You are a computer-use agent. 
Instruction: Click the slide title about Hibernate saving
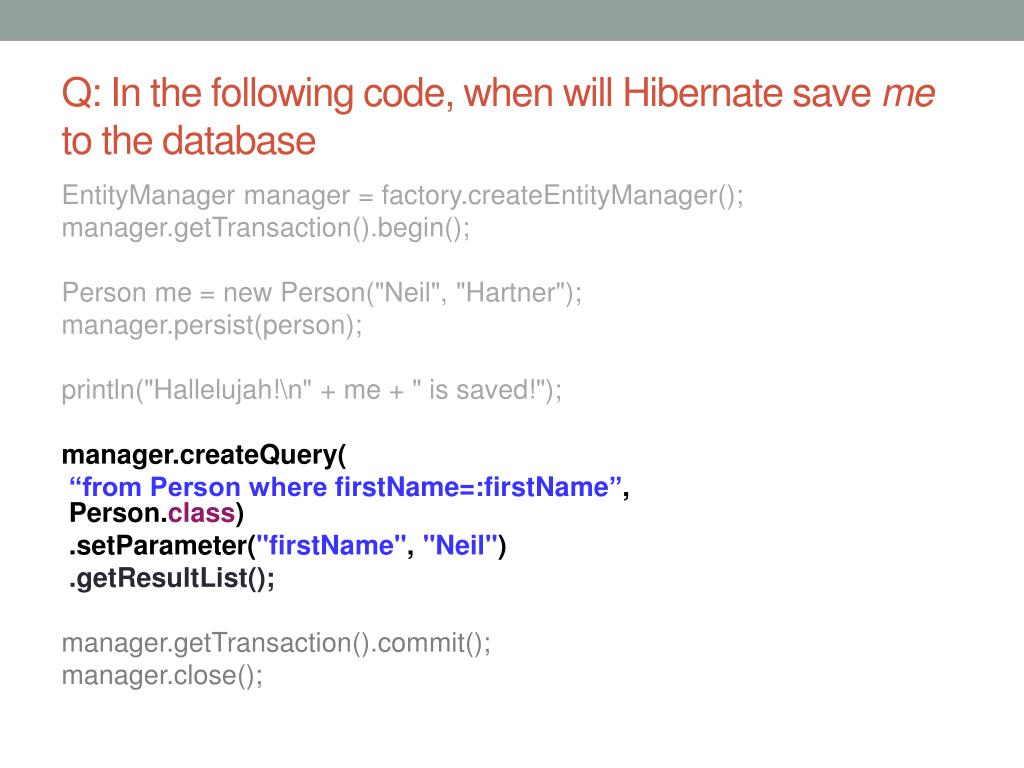point(450,95)
